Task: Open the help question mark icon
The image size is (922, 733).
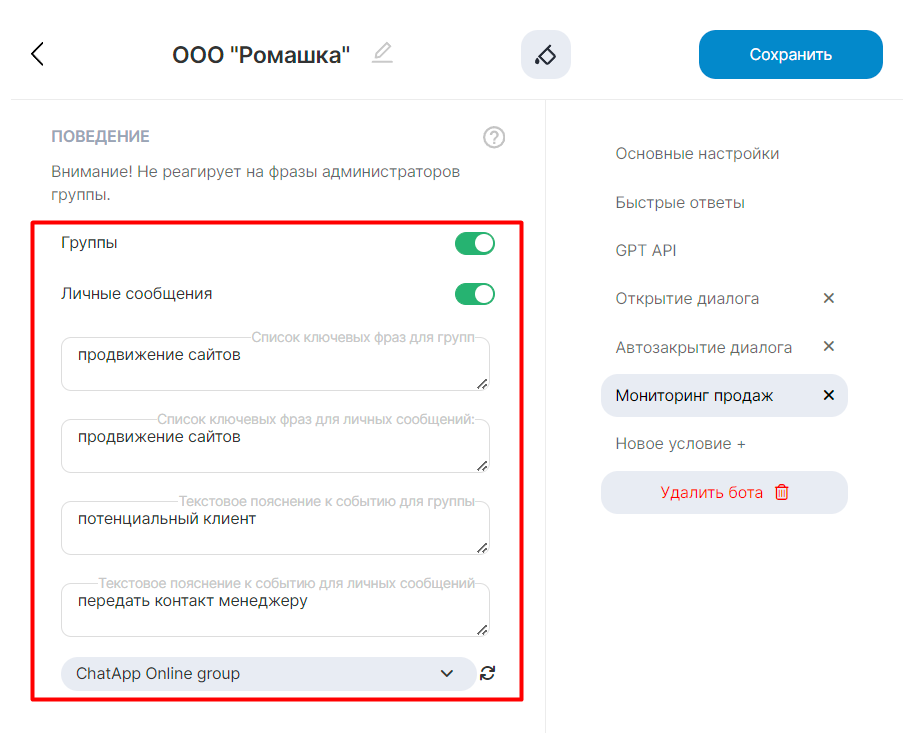Action: coord(494,138)
